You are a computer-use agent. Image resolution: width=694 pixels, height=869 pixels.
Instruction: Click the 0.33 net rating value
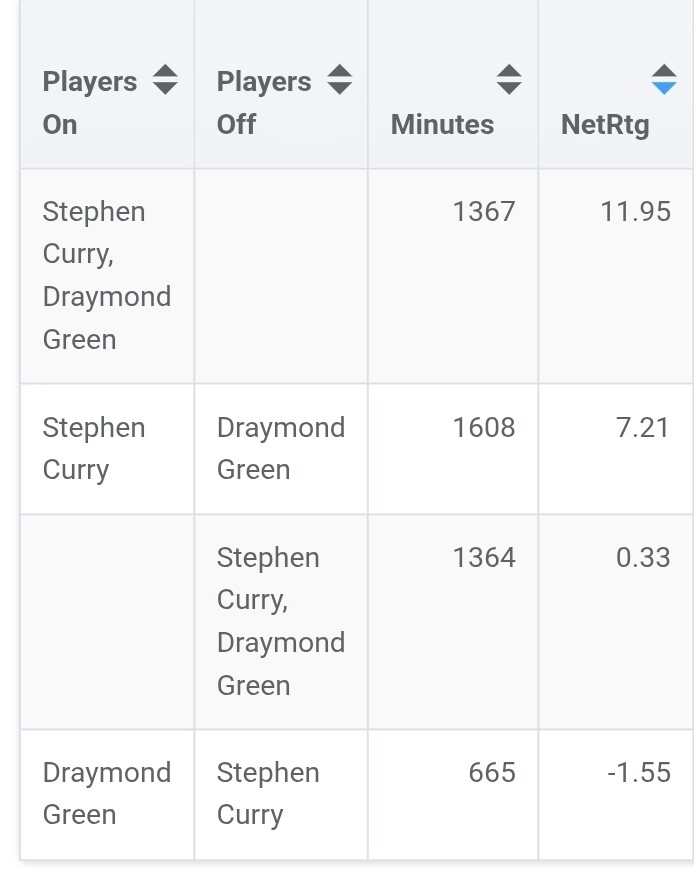[642, 557]
